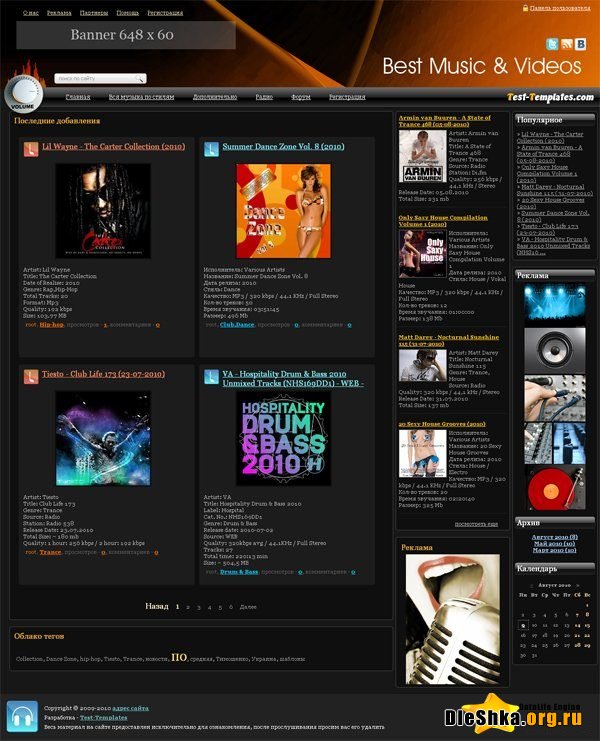This screenshot has width=600, height=741.
Task: Open the Test-Templates footer developer link
Action: (103, 717)
